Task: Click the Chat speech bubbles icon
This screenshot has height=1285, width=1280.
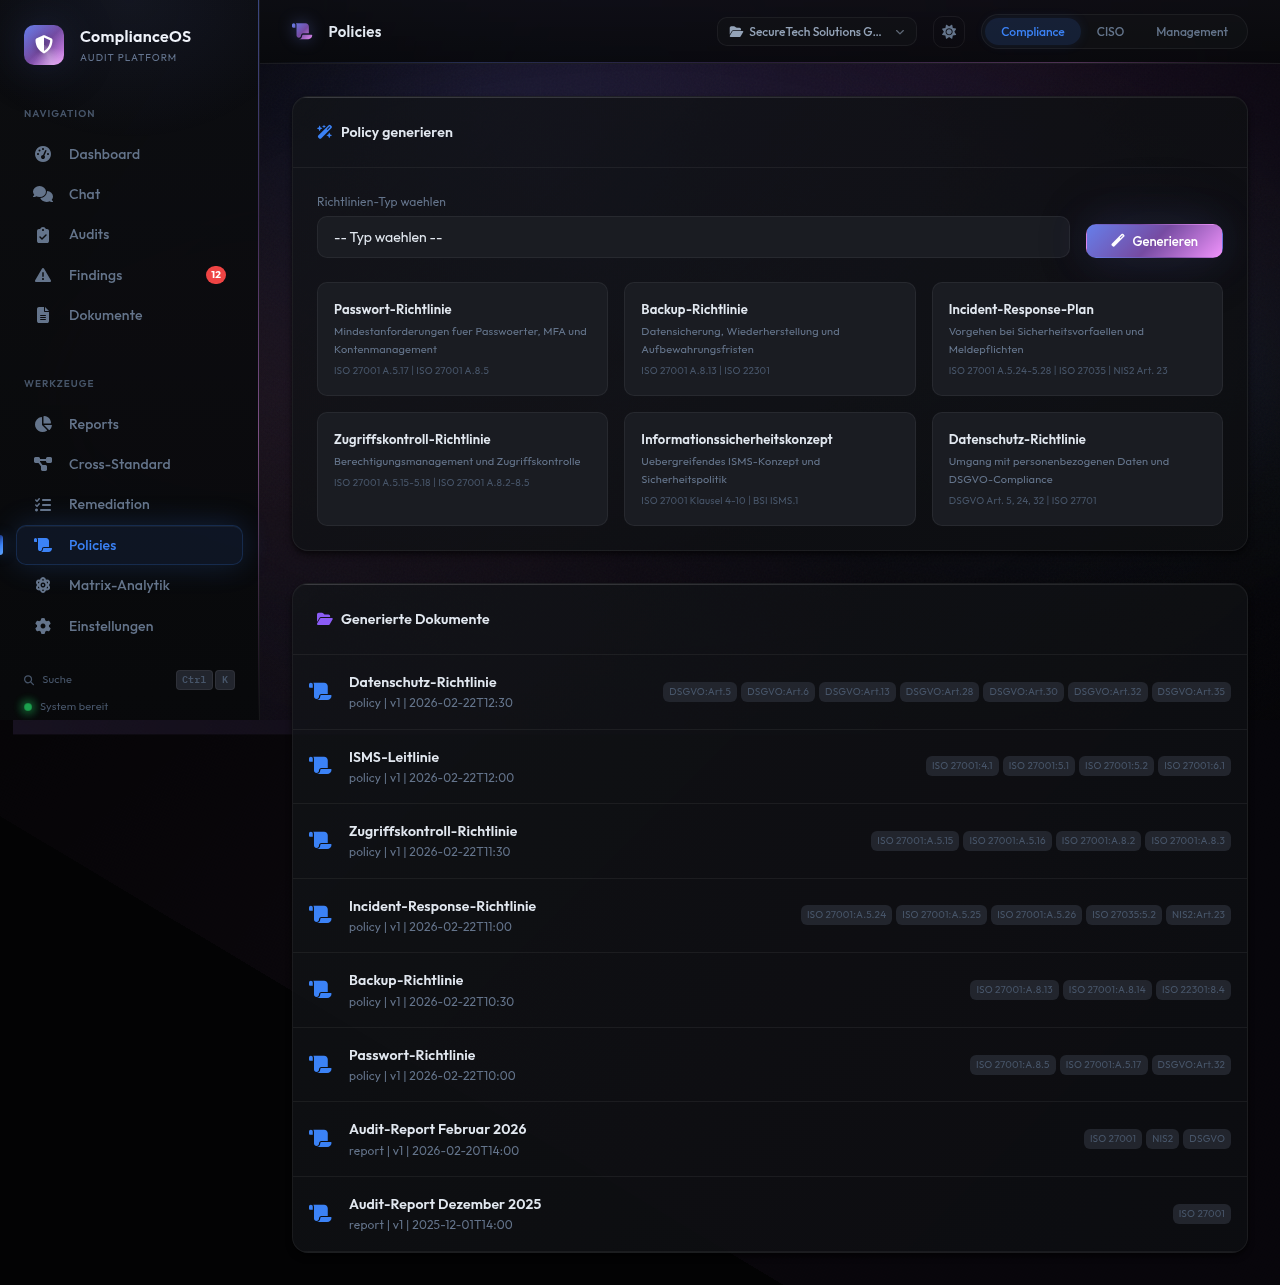Action: point(43,194)
